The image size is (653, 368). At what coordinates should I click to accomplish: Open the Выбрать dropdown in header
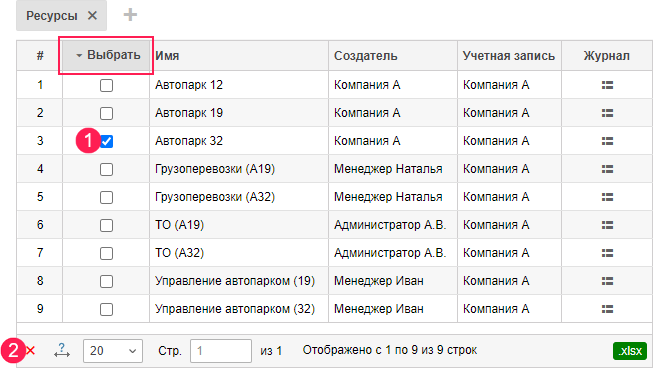[x=106, y=55]
